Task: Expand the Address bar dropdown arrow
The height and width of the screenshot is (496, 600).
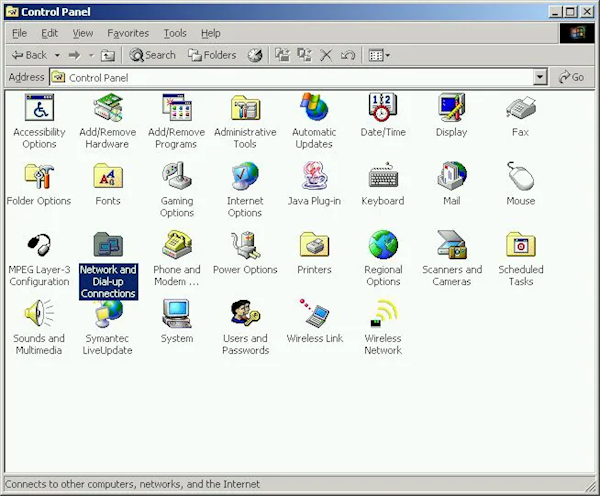Action: coord(540,77)
